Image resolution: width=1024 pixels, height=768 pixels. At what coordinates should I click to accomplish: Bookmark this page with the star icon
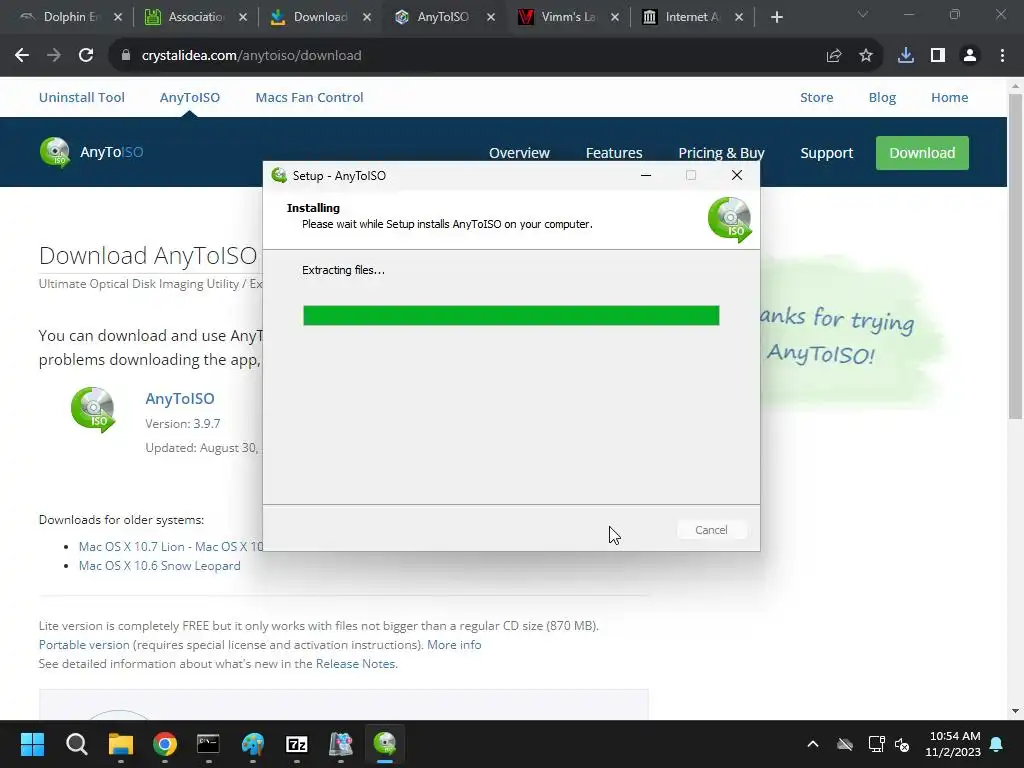pyautogui.click(x=866, y=56)
